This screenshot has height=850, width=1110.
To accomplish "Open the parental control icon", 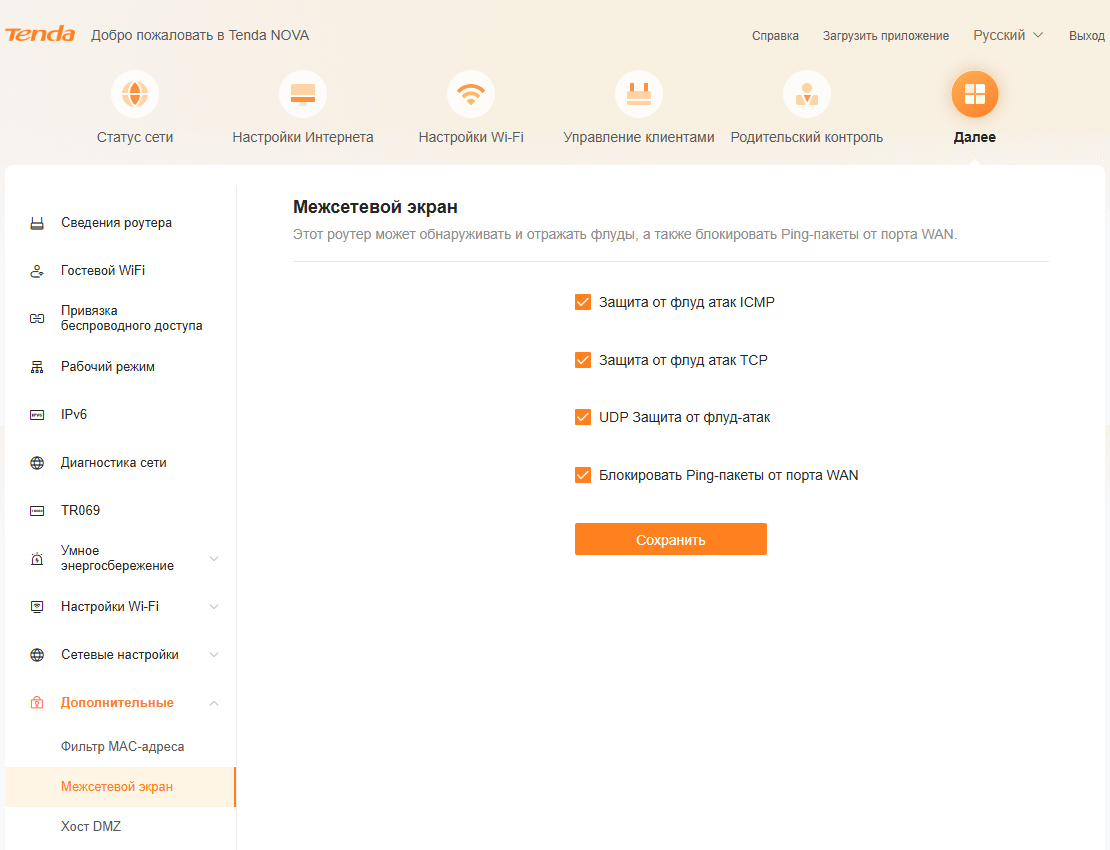I will 807,94.
